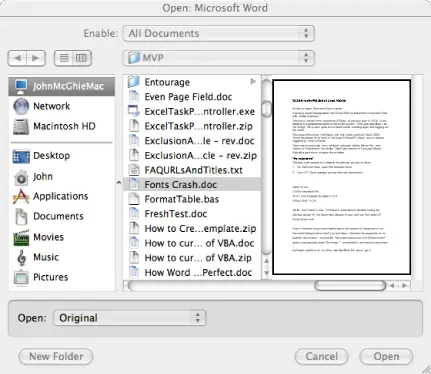Select Network label in the sidebar
The height and width of the screenshot is (374, 431).
(x=52, y=106)
